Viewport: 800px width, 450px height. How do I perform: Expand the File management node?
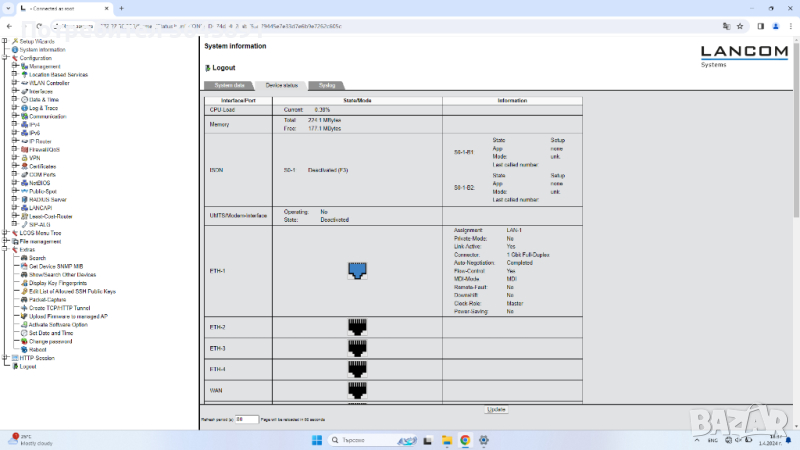click(x=5, y=241)
